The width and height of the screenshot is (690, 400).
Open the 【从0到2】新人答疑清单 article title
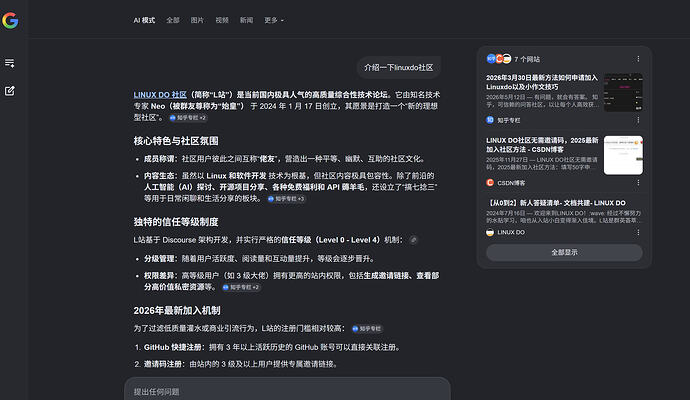557,203
